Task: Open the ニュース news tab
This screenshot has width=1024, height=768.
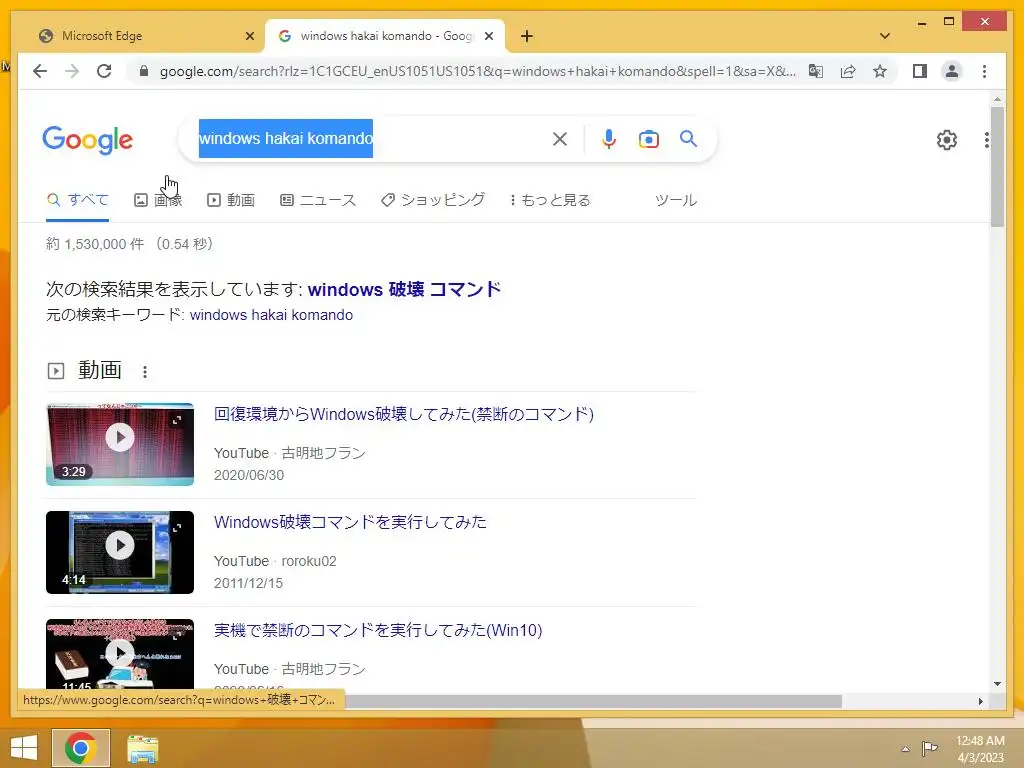Action: 318,200
